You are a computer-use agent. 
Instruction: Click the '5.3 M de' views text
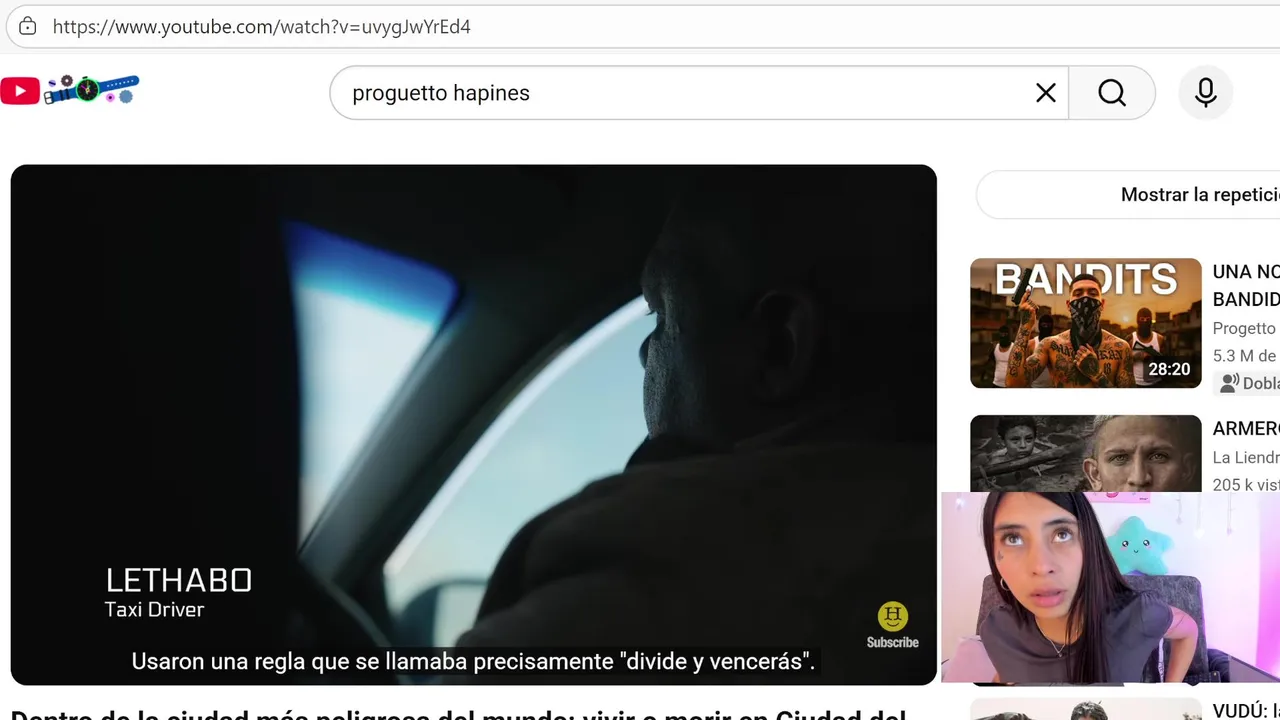pyautogui.click(x=1245, y=355)
